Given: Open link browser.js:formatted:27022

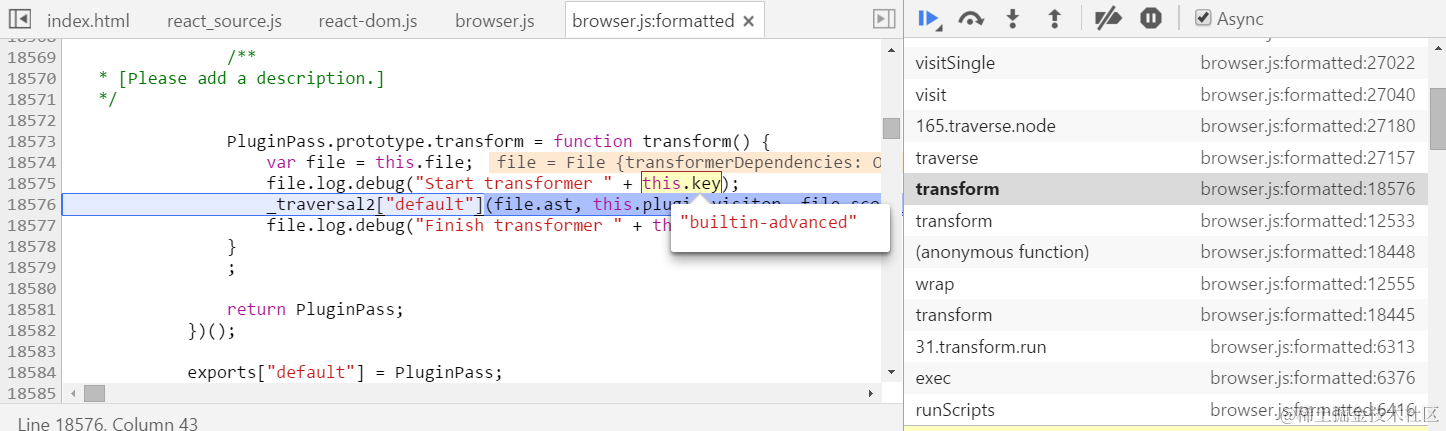Looking at the screenshot, I should 1307,63.
